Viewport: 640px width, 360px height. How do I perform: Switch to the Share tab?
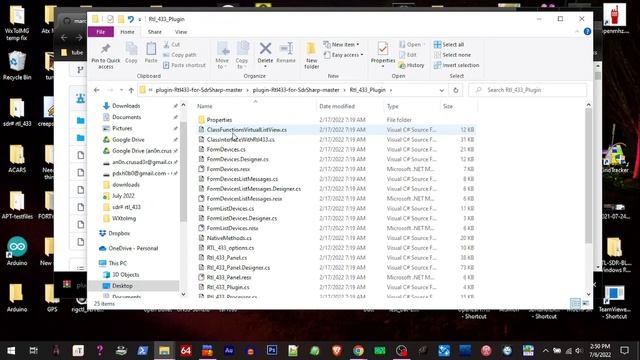click(x=155, y=31)
